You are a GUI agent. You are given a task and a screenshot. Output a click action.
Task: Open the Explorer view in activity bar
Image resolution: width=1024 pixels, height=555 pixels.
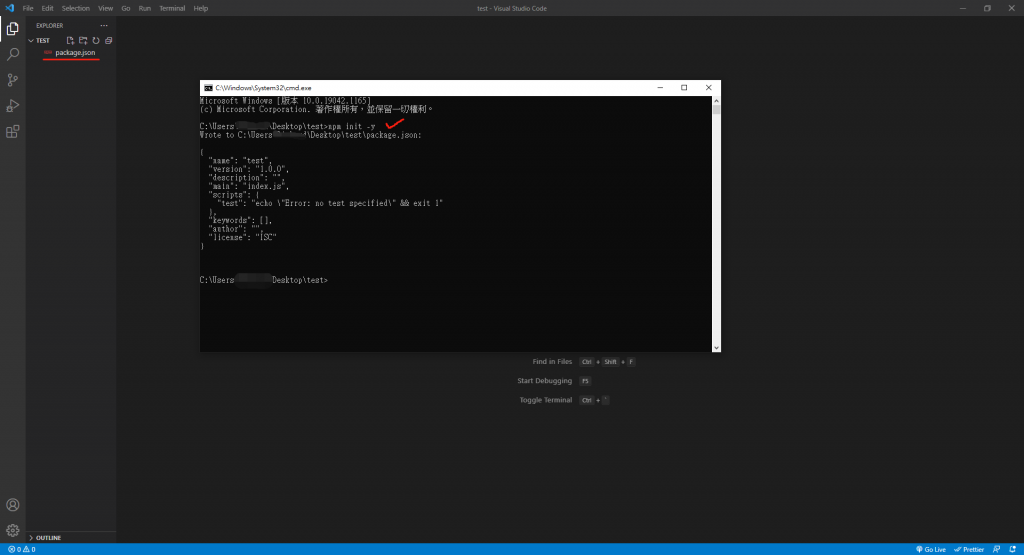[x=12, y=29]
